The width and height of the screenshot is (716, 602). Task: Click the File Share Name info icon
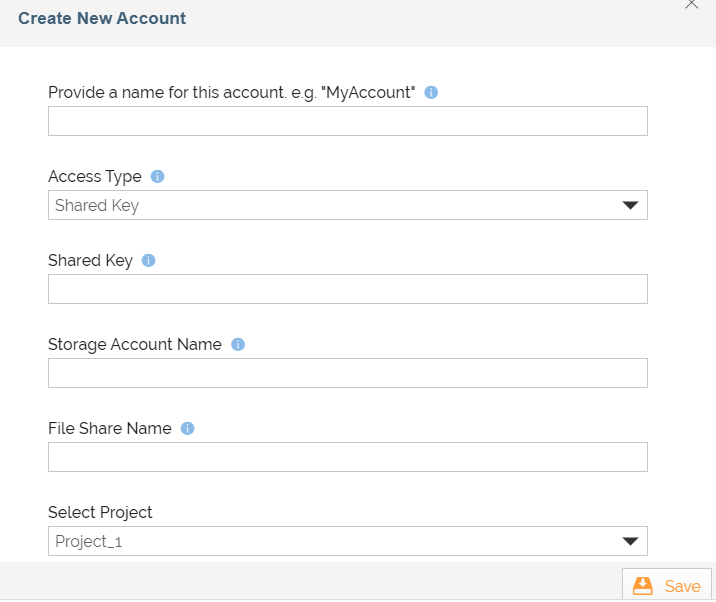click(x=187, y=428)
